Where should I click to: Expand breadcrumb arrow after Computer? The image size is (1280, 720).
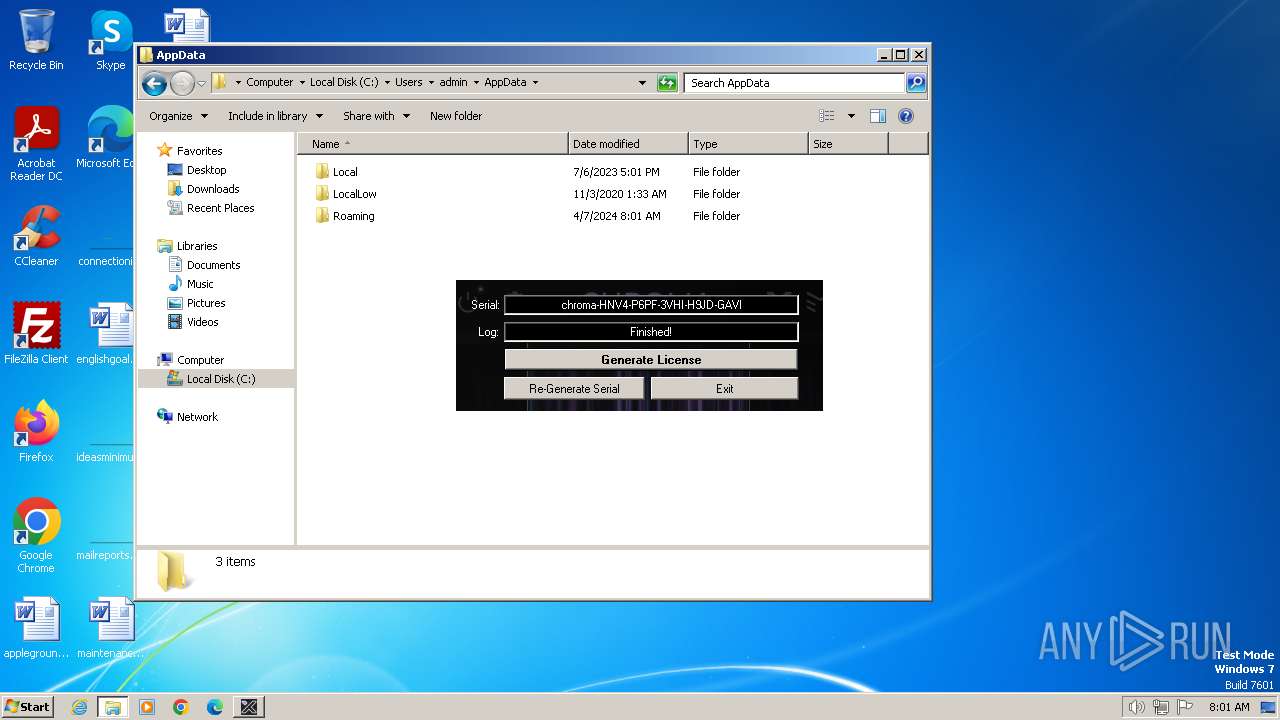302,83
